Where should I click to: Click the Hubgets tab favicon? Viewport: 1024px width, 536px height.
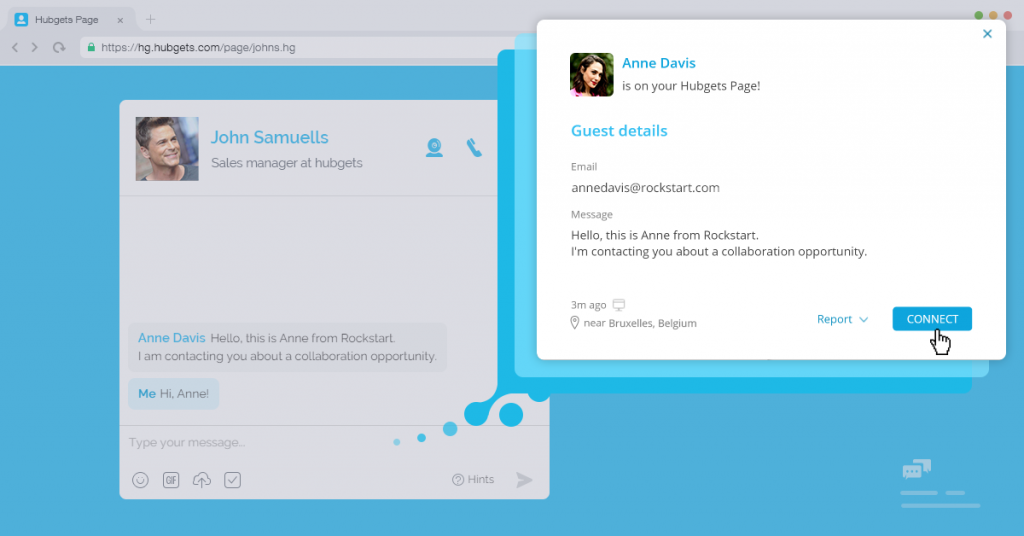tap(21, 20)
